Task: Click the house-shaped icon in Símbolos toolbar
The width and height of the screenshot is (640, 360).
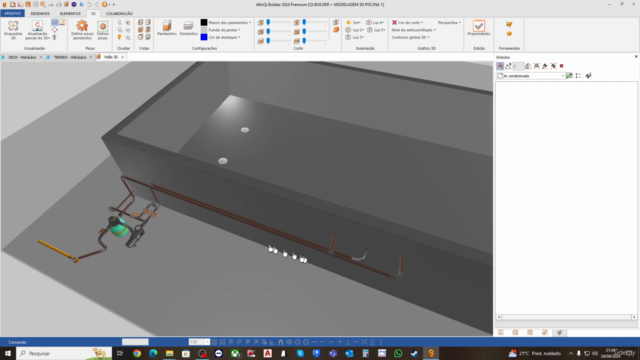Action: pos(528,66)
